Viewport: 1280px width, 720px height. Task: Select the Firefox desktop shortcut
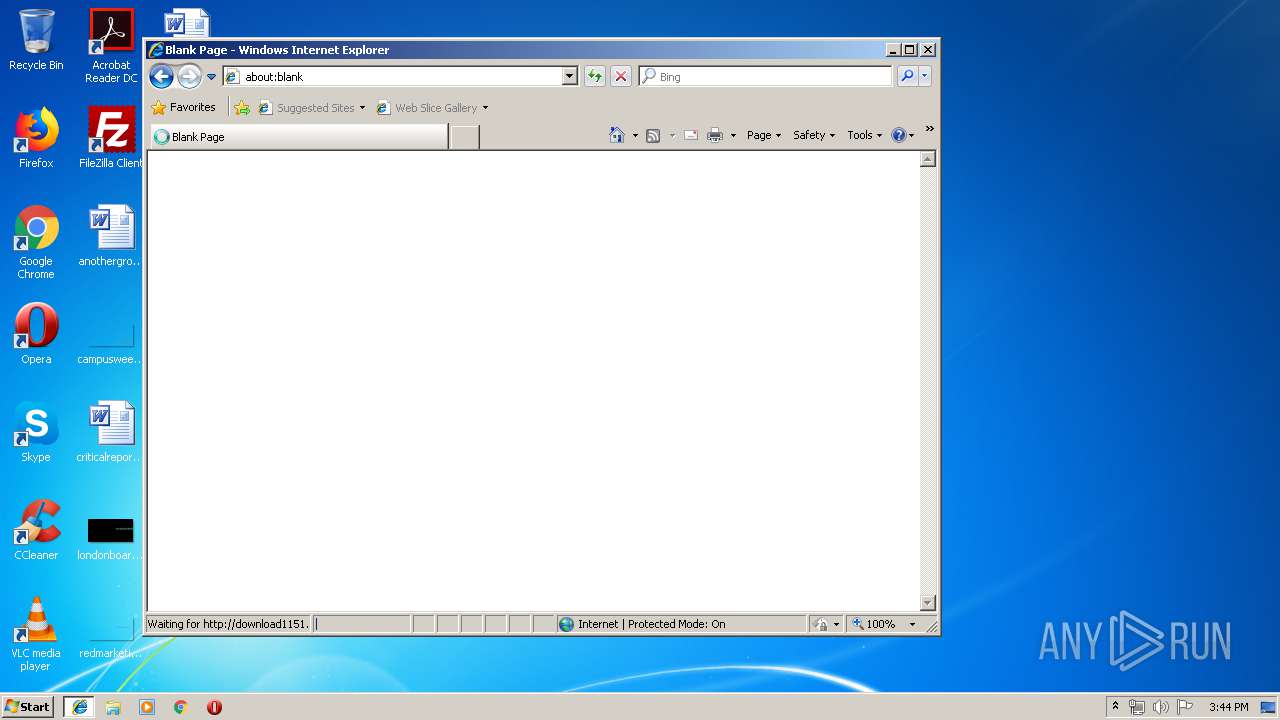[x=36, y=138]
